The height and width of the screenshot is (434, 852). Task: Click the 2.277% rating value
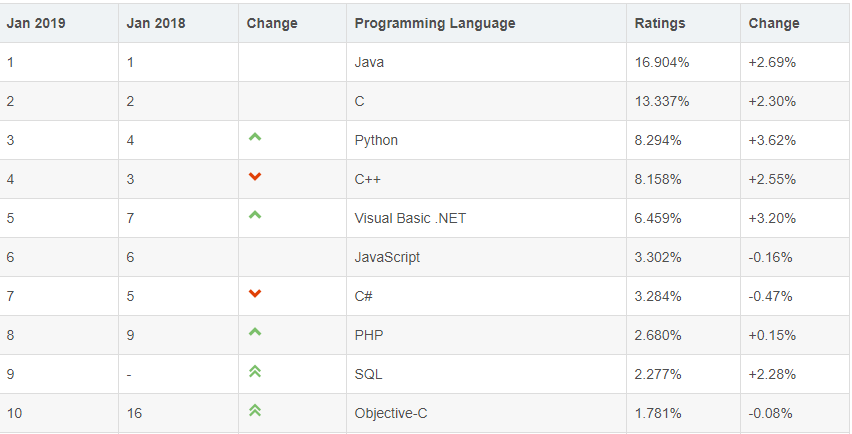point(658,375)
